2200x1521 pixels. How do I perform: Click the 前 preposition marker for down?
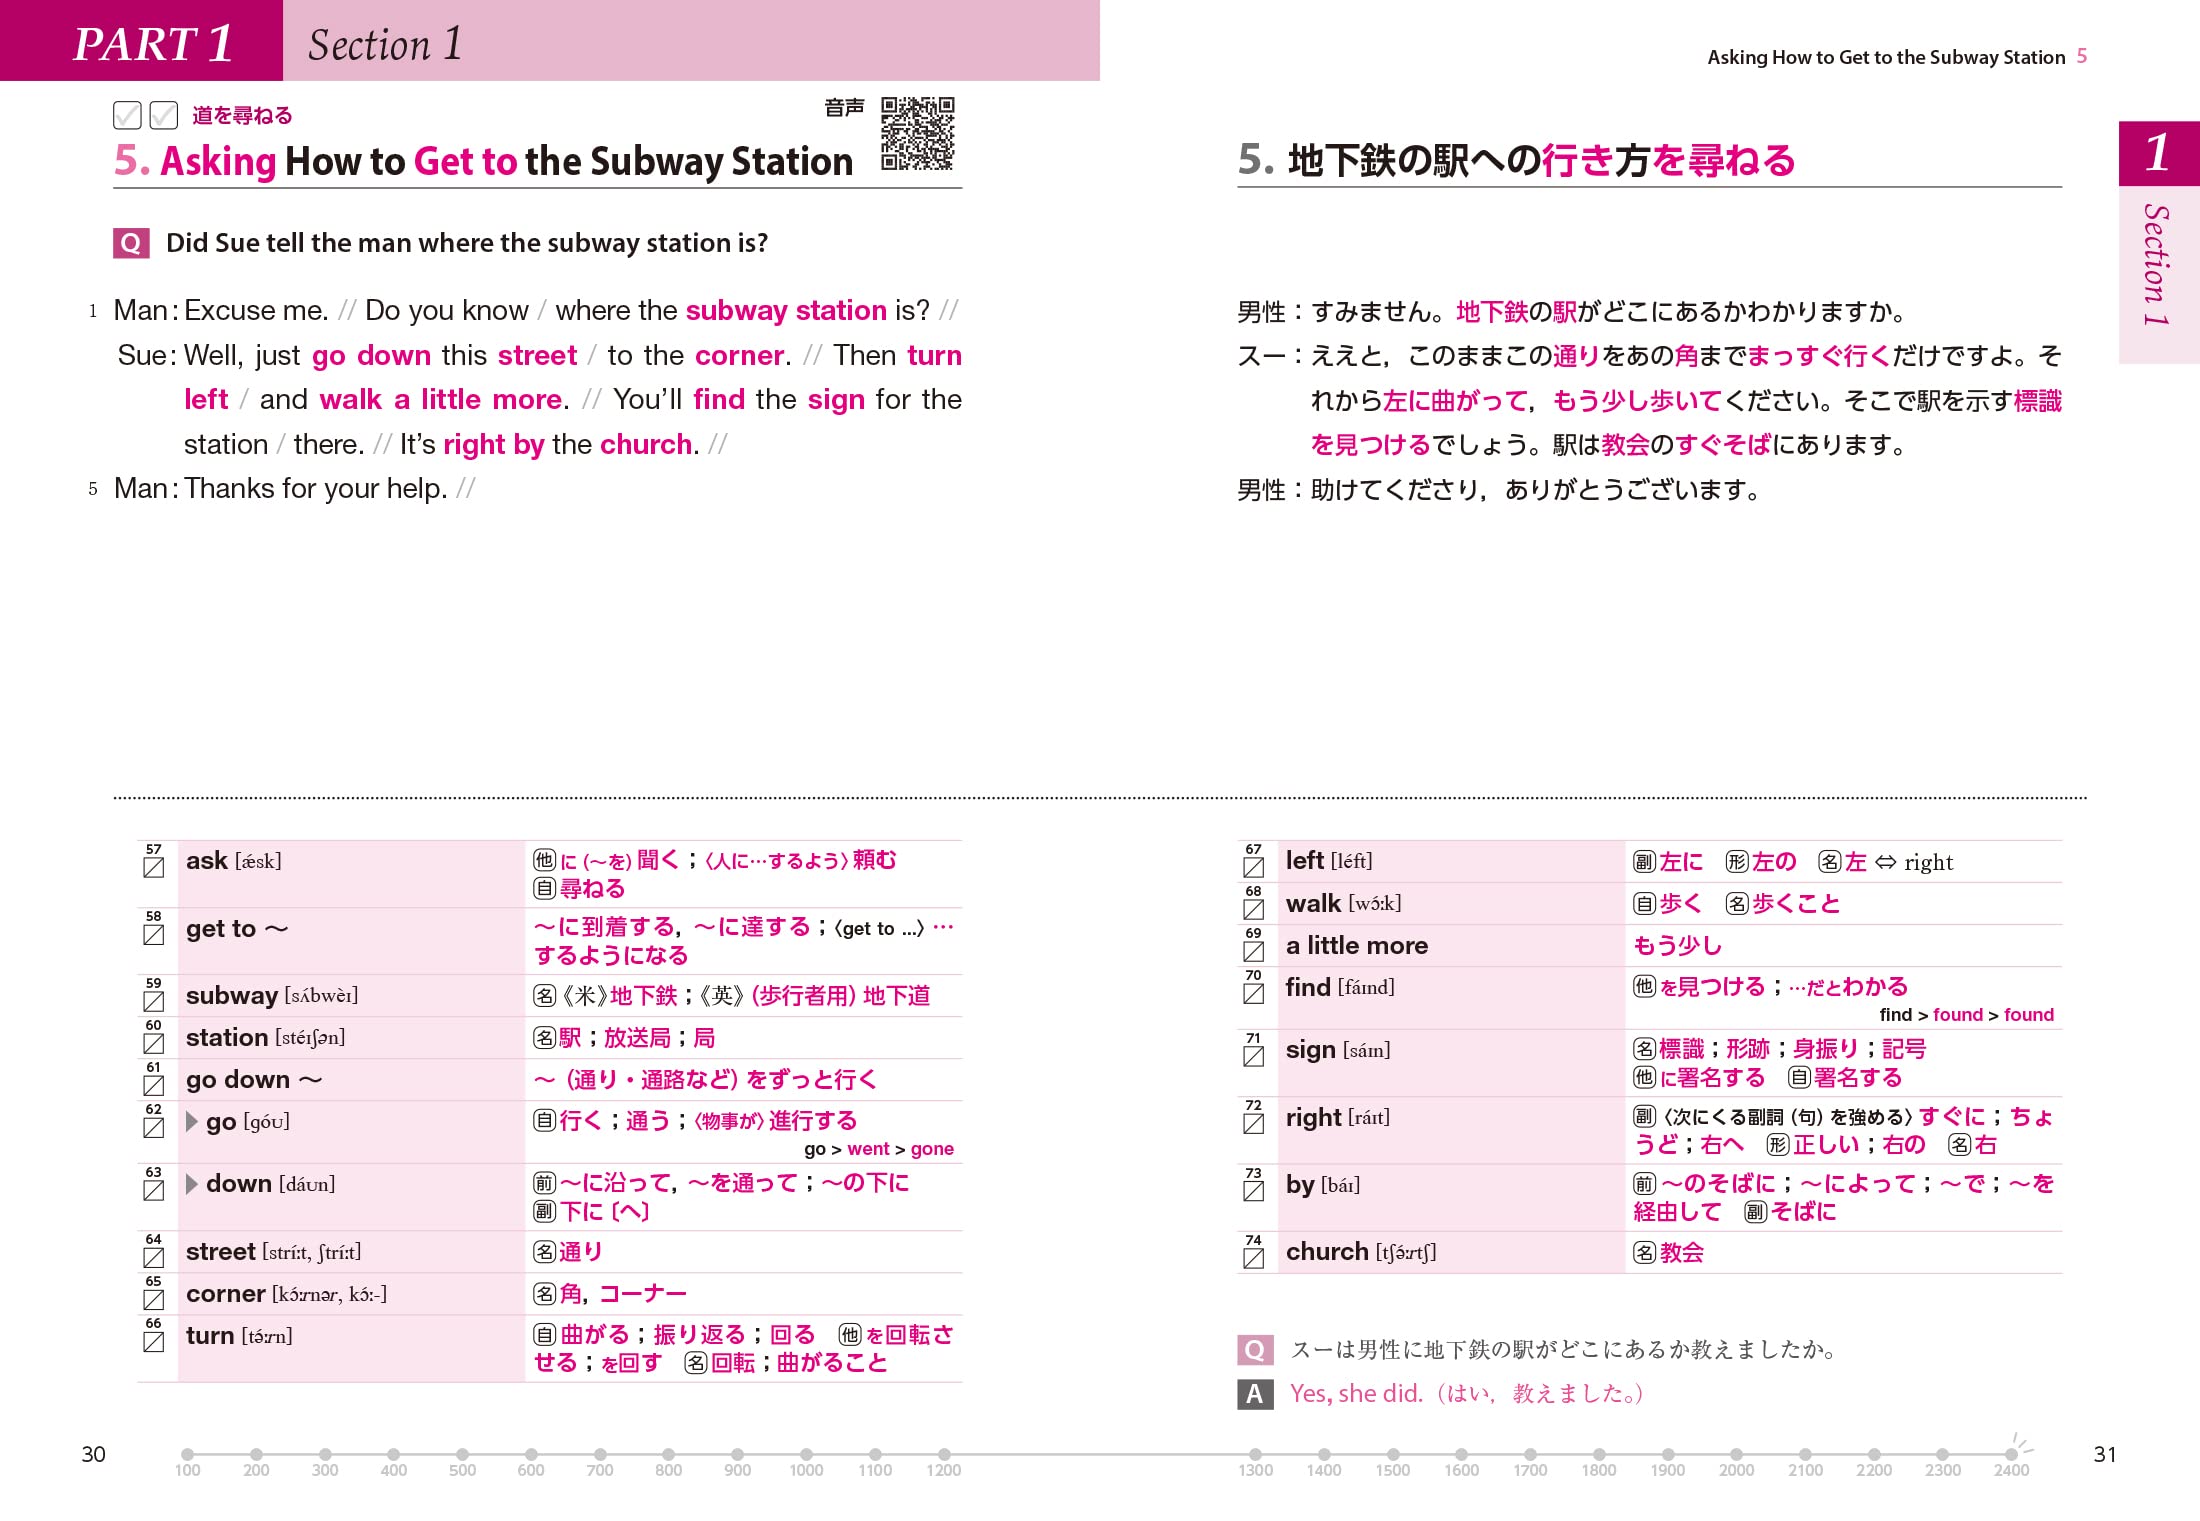pos(544,1184)
